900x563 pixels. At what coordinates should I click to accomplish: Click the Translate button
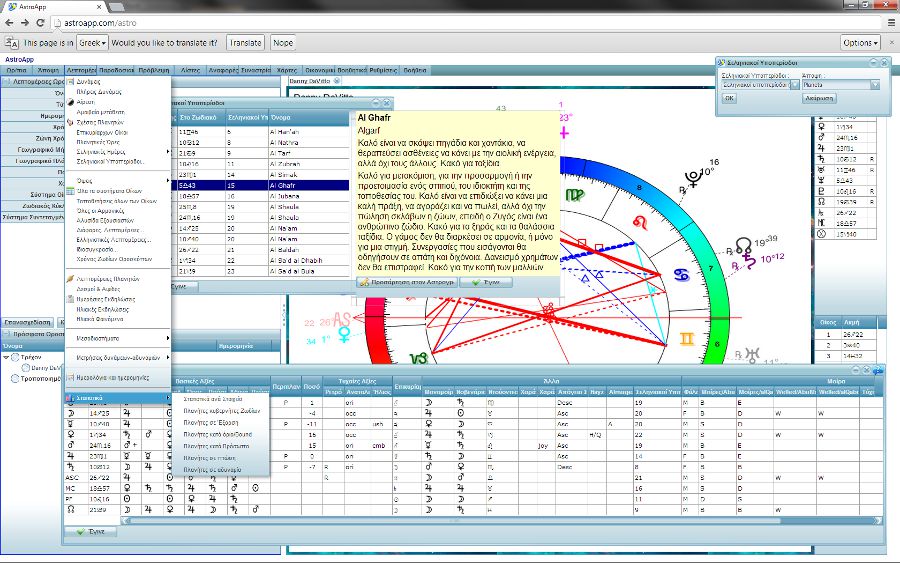246,43
